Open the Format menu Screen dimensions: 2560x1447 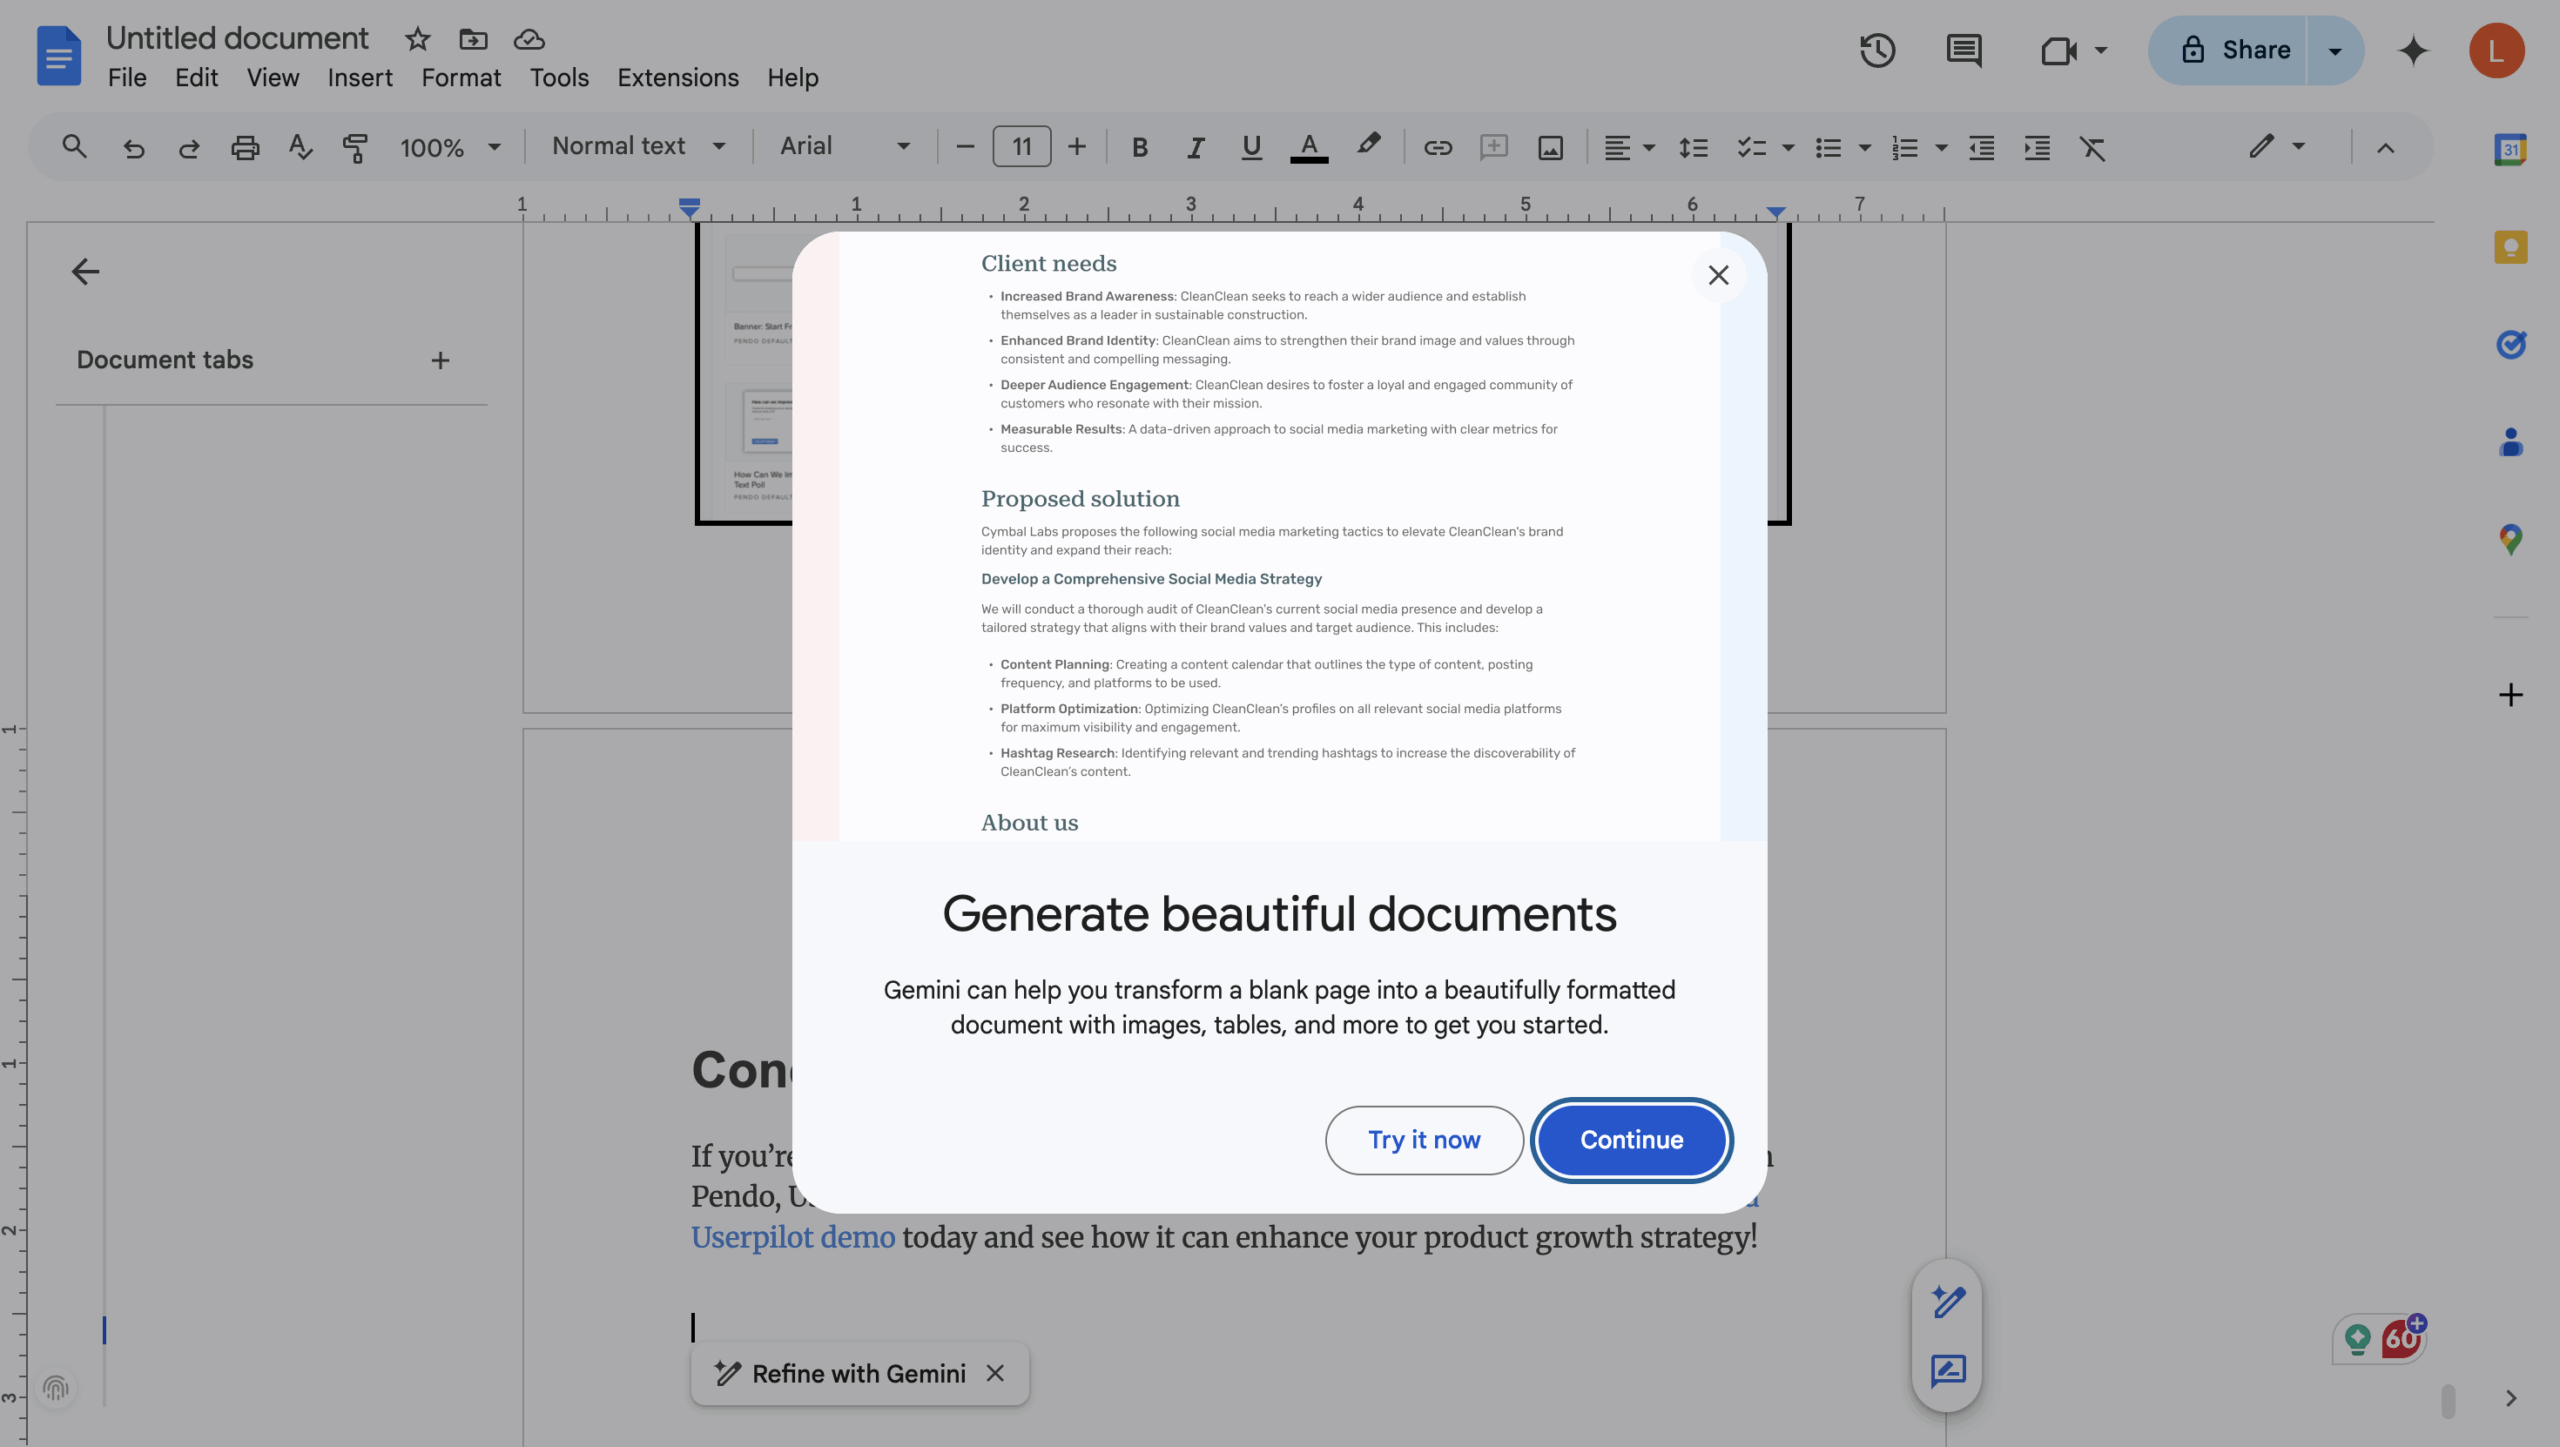460,77
